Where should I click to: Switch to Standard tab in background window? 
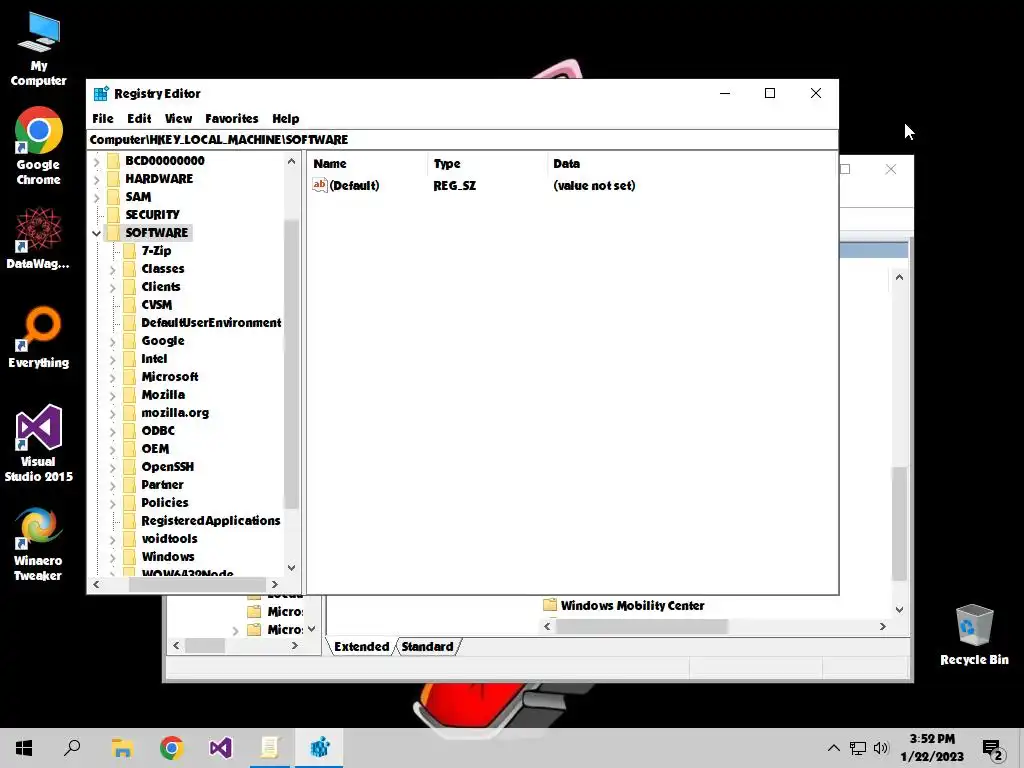click(x=427, y=647)
